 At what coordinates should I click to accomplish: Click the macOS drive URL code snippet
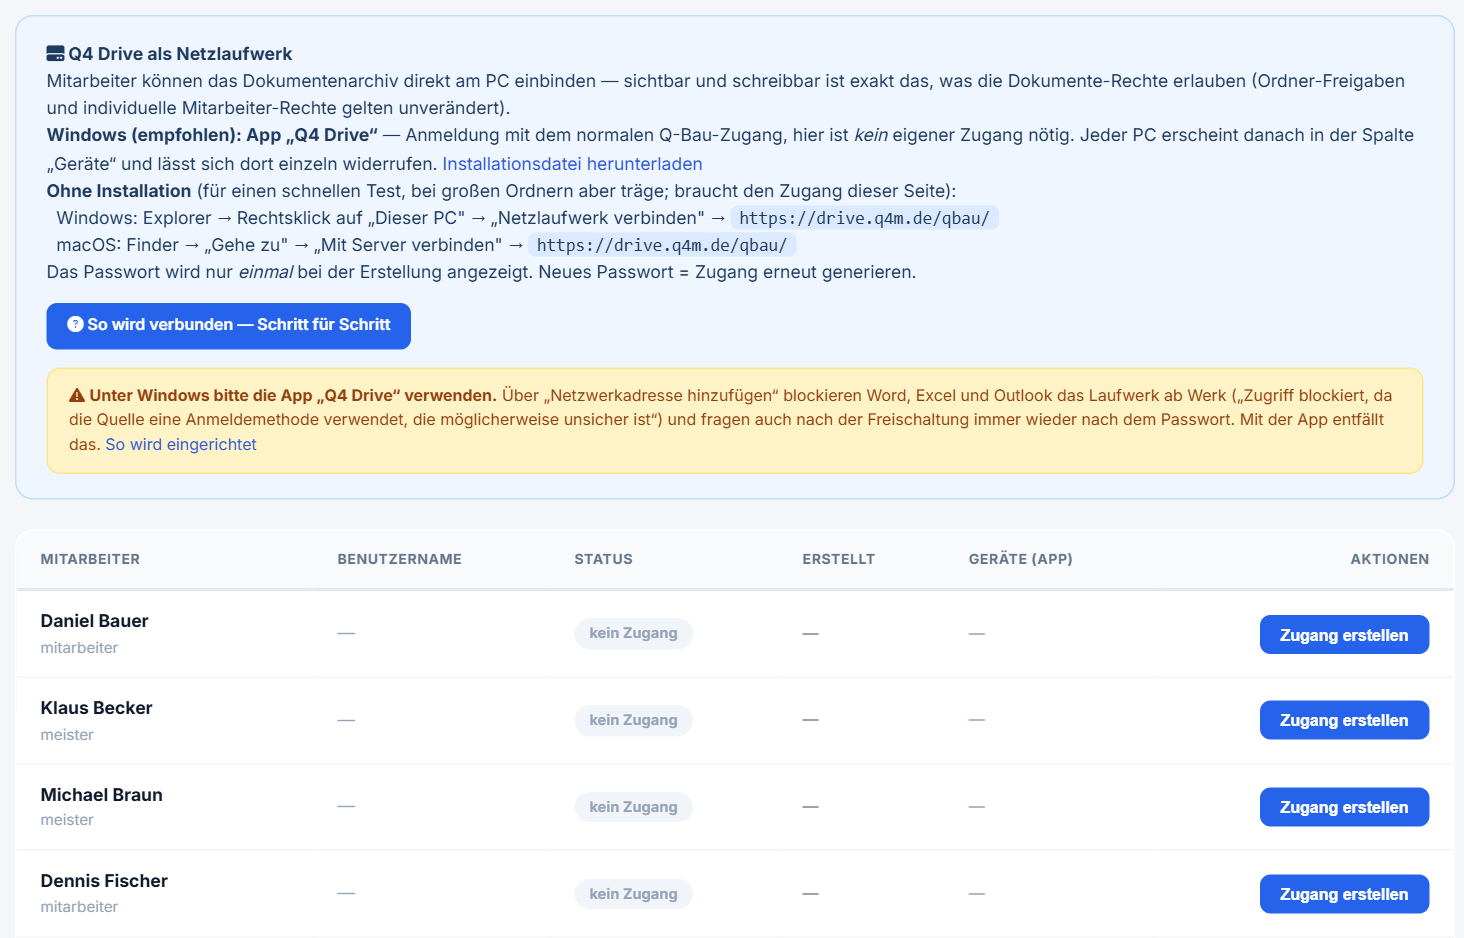click(662, 245)
